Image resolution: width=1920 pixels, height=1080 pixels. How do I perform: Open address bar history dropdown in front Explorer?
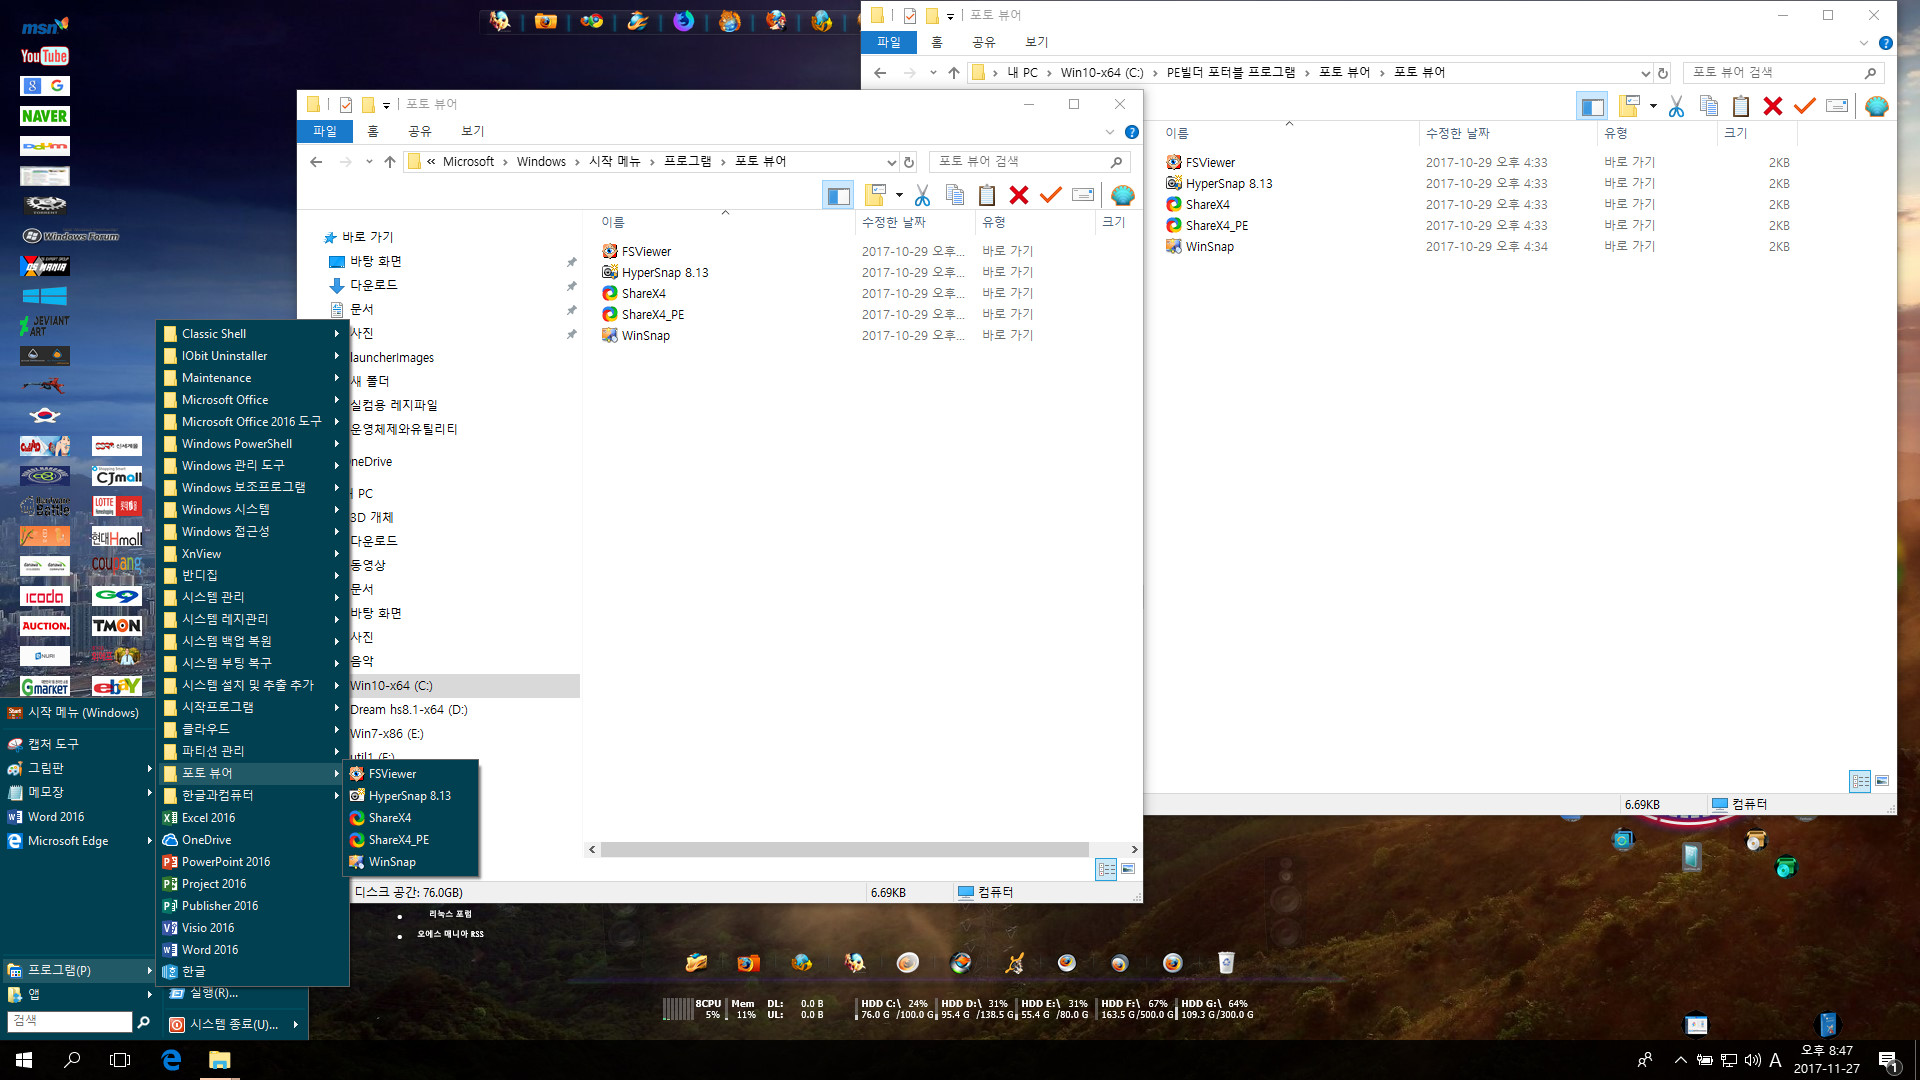click(891, 162)
